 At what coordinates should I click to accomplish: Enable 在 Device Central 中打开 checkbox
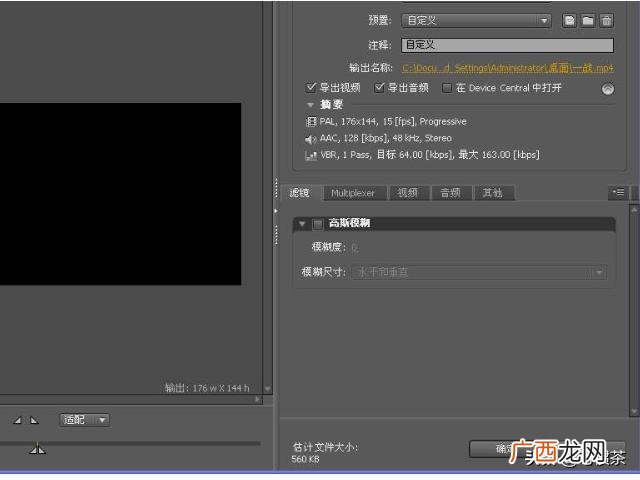447,88
